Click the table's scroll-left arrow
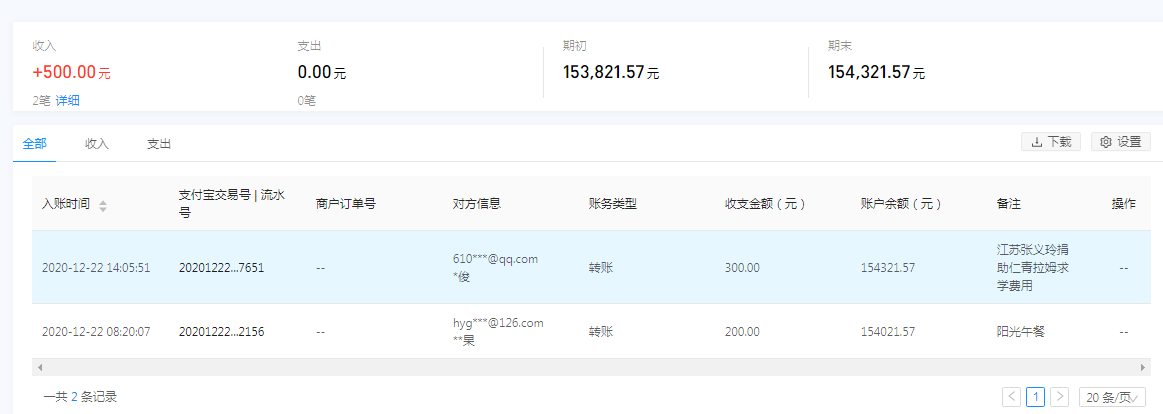 pos(38,367)
